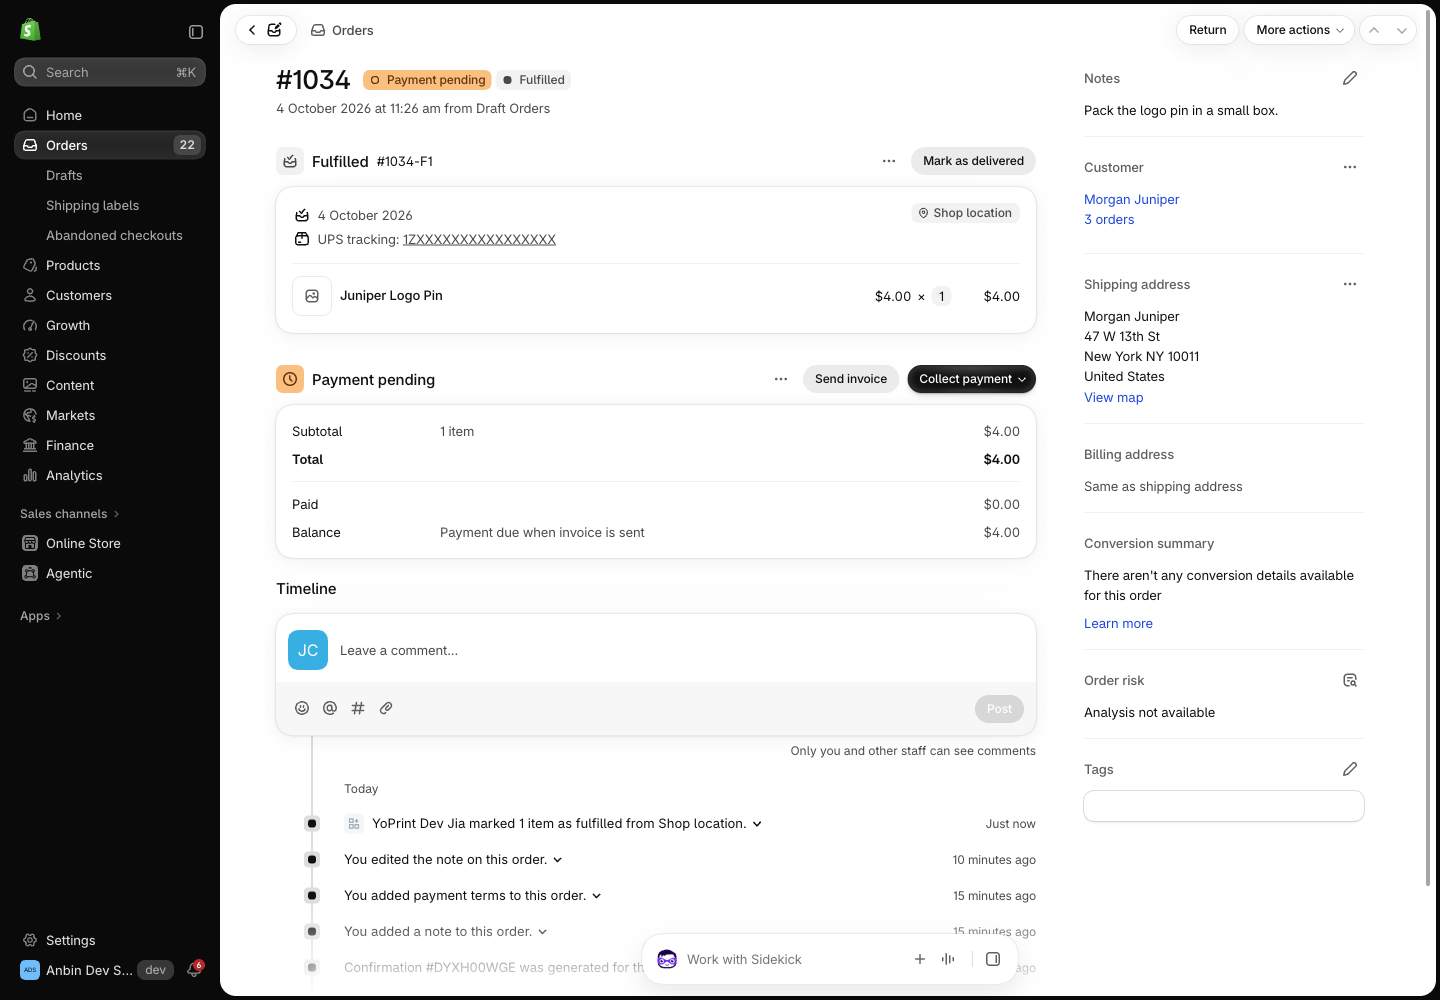Viewport: 1440px width, 1000px height.
Task: Expand the fulfilled timeline event details
Action: (x=757, y=824)
